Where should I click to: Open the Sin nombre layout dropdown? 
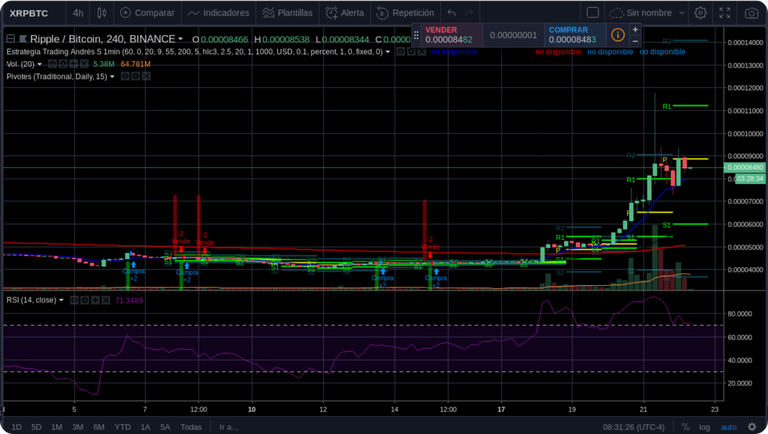[x=647, y=13]
